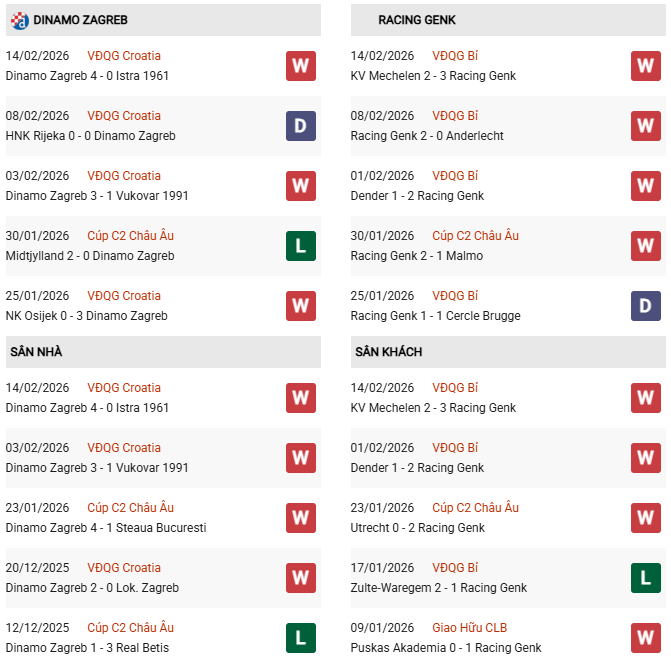The height and width of the screenshot is (662, 671).
Task: Click the L badge for the Midtjylland match
Action: 301,246
